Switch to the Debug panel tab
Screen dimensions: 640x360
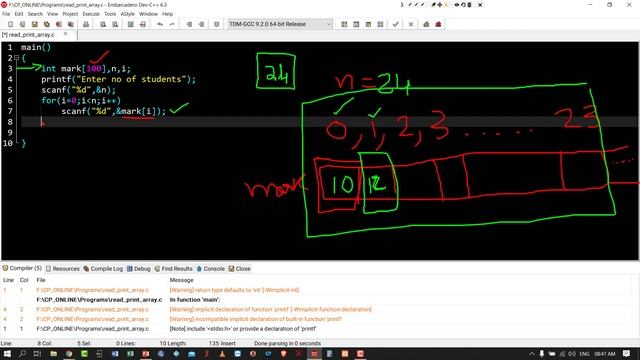[139, 269]
